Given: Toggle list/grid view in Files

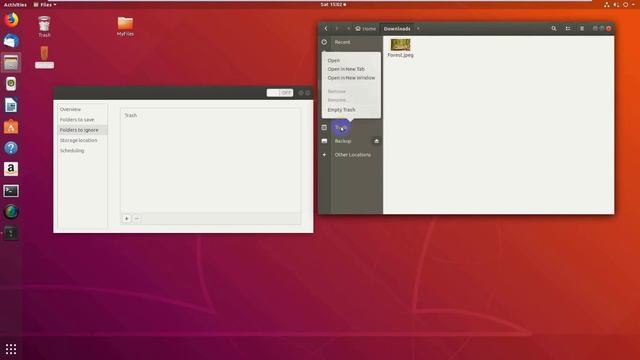Looking at the screenshot, I should (x=568, y=29).
